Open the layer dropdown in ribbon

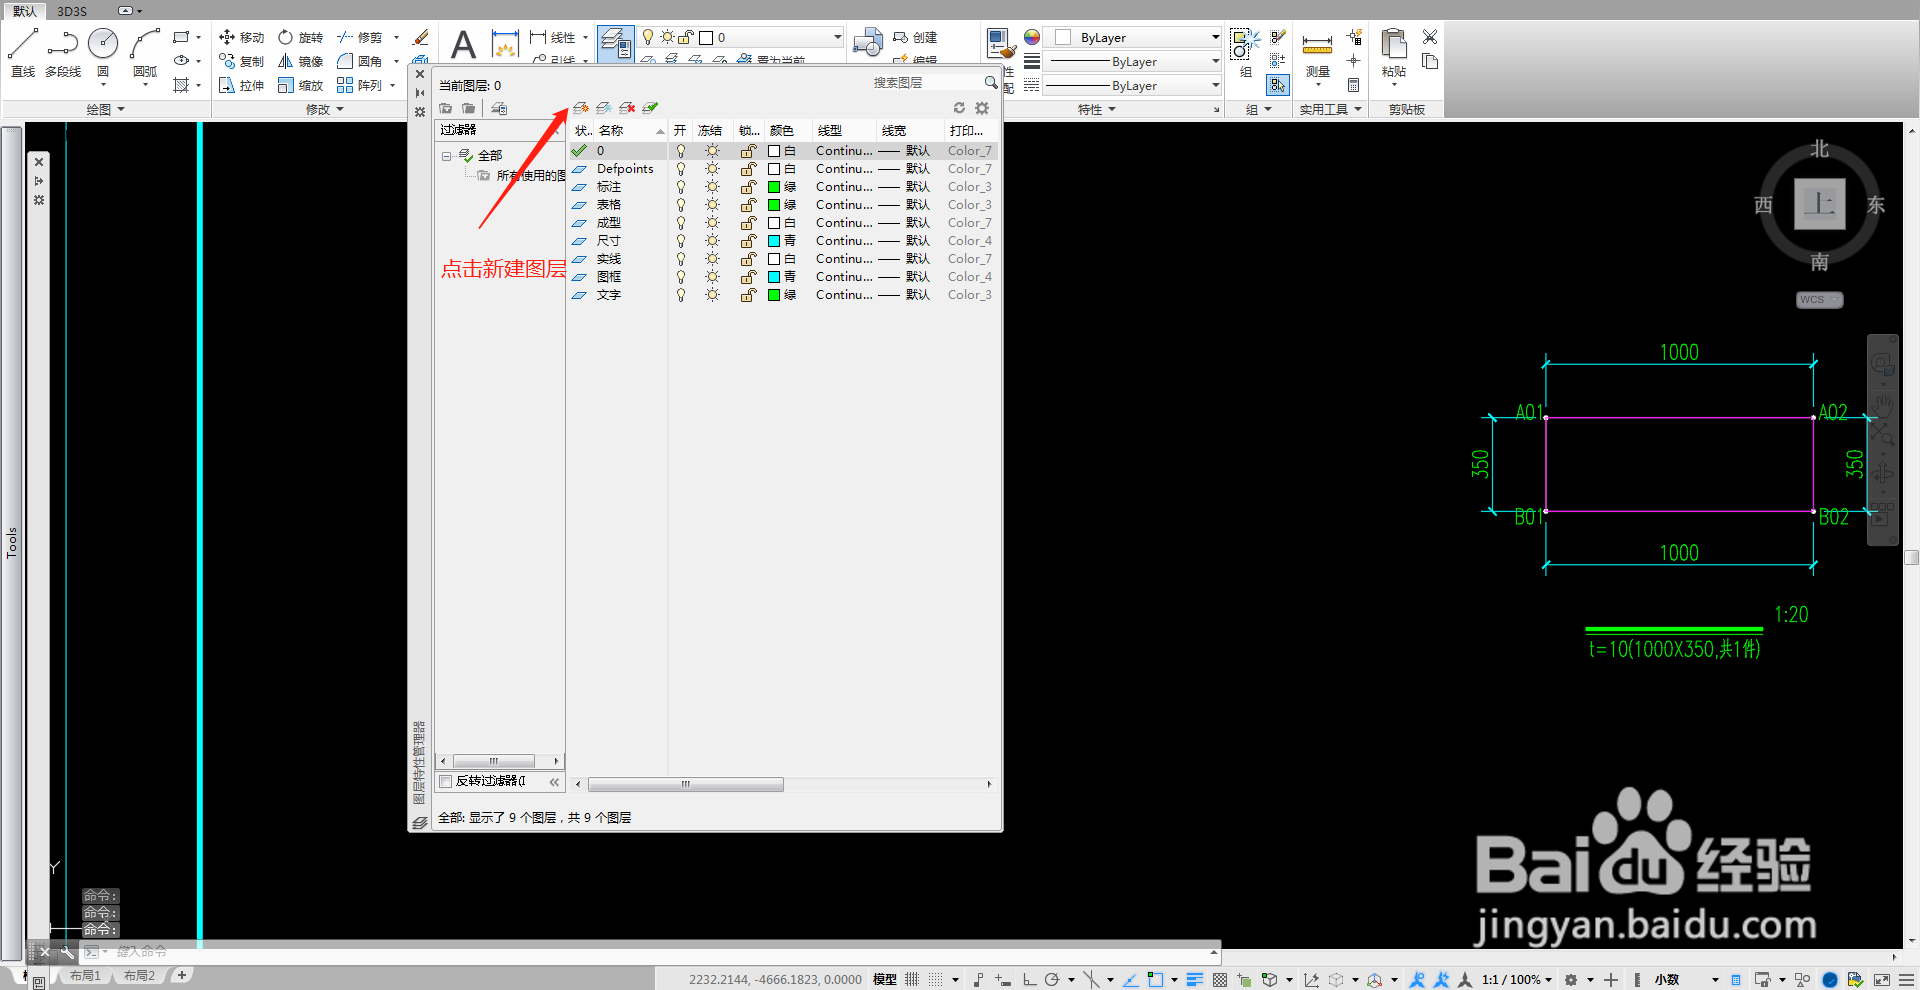[838, 37]
